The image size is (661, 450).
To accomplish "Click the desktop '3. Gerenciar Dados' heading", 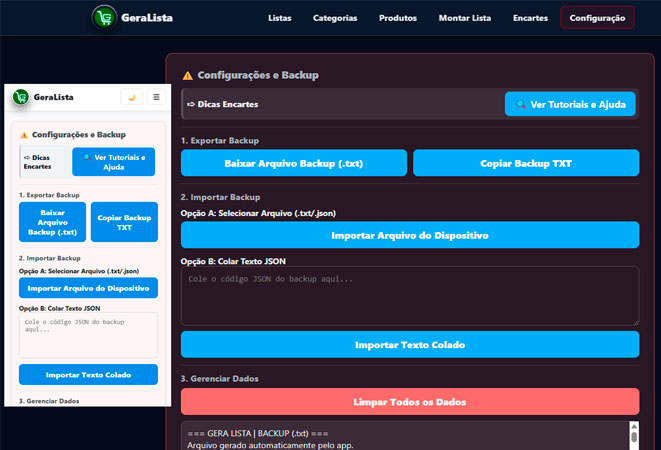I will [x=220, y=378].
